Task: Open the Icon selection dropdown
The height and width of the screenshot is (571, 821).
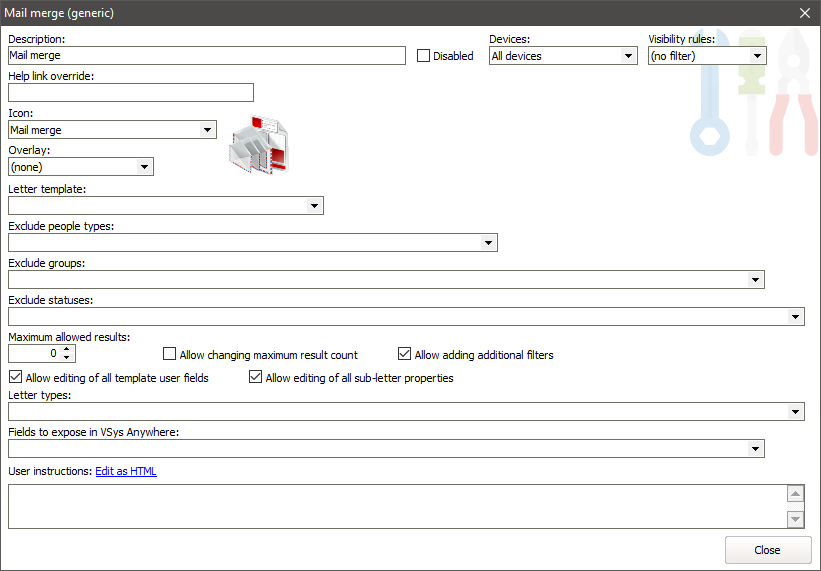Action: click(x=207, y=130)
